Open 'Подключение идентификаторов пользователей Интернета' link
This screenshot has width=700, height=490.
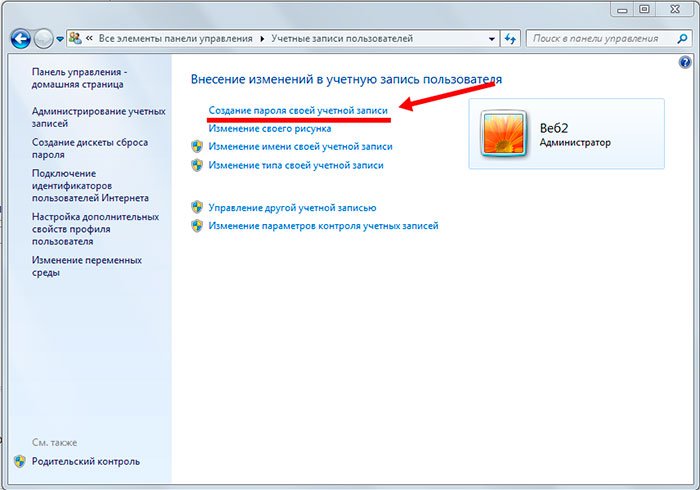point(90,185)
